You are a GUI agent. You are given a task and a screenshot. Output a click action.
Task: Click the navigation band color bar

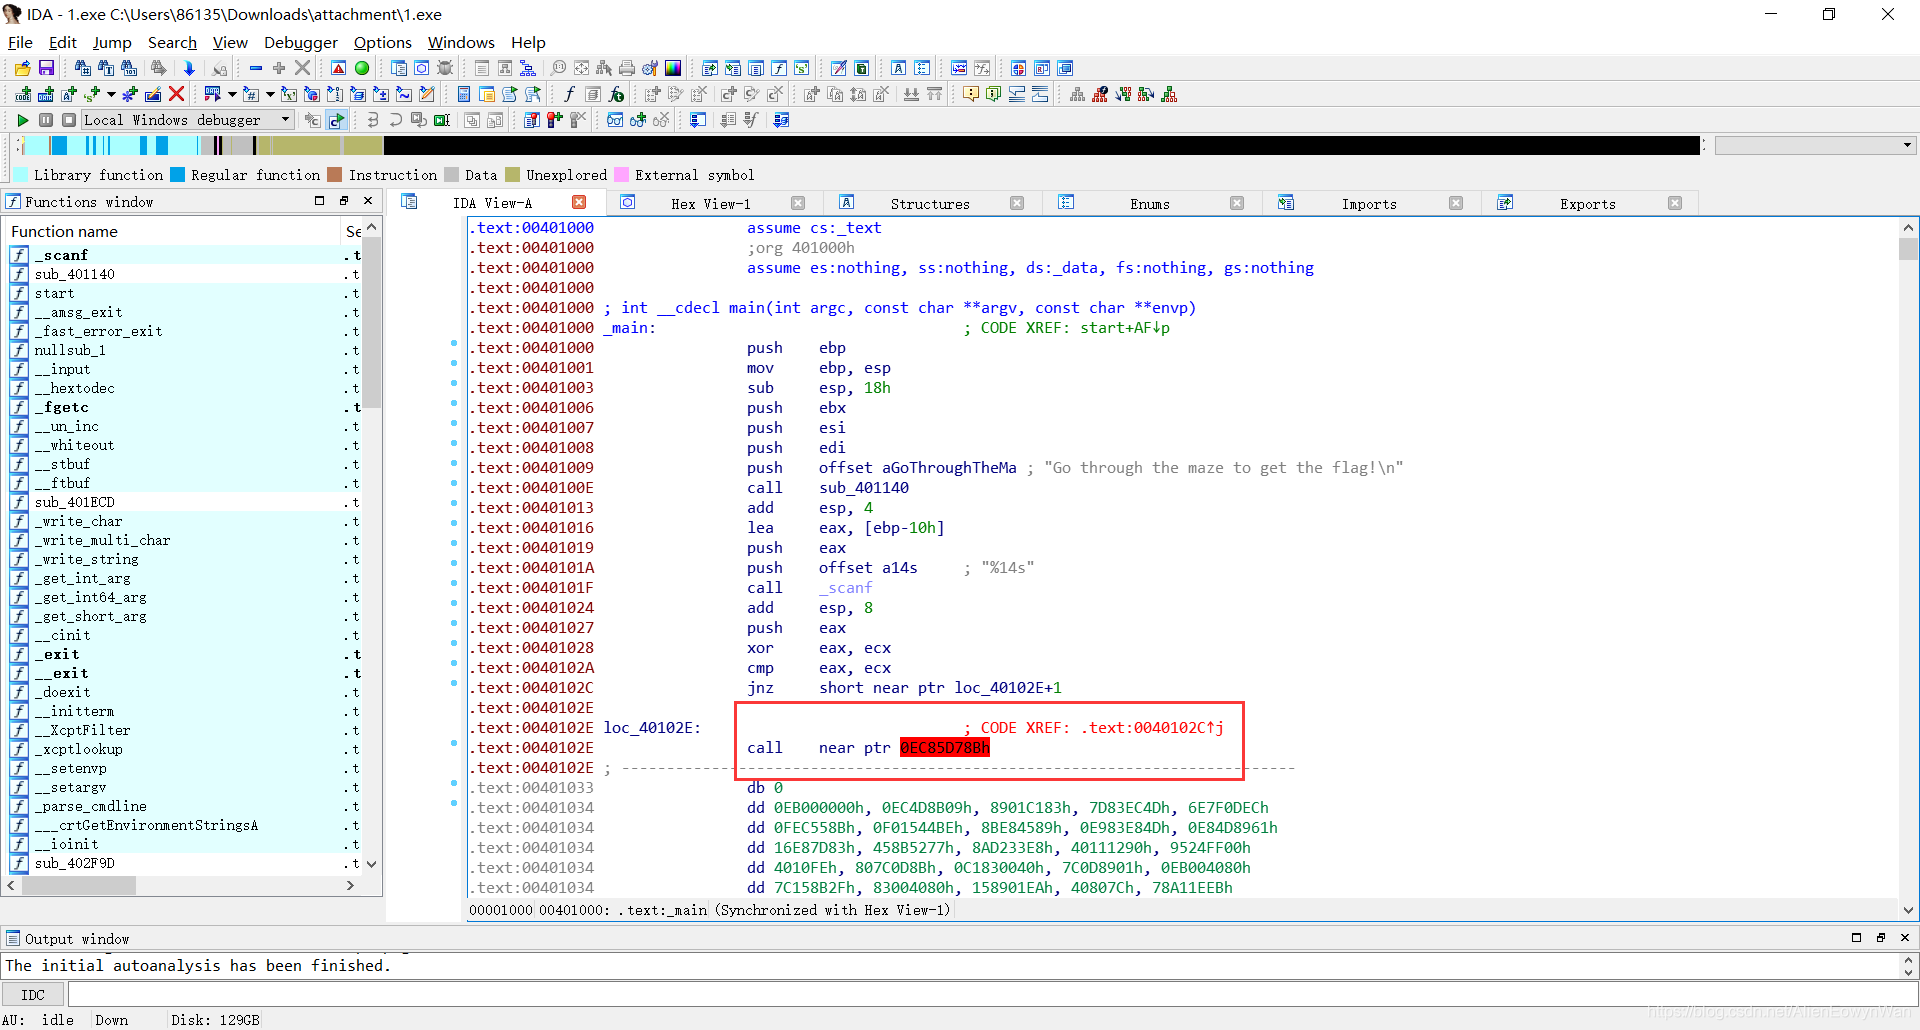860,146
